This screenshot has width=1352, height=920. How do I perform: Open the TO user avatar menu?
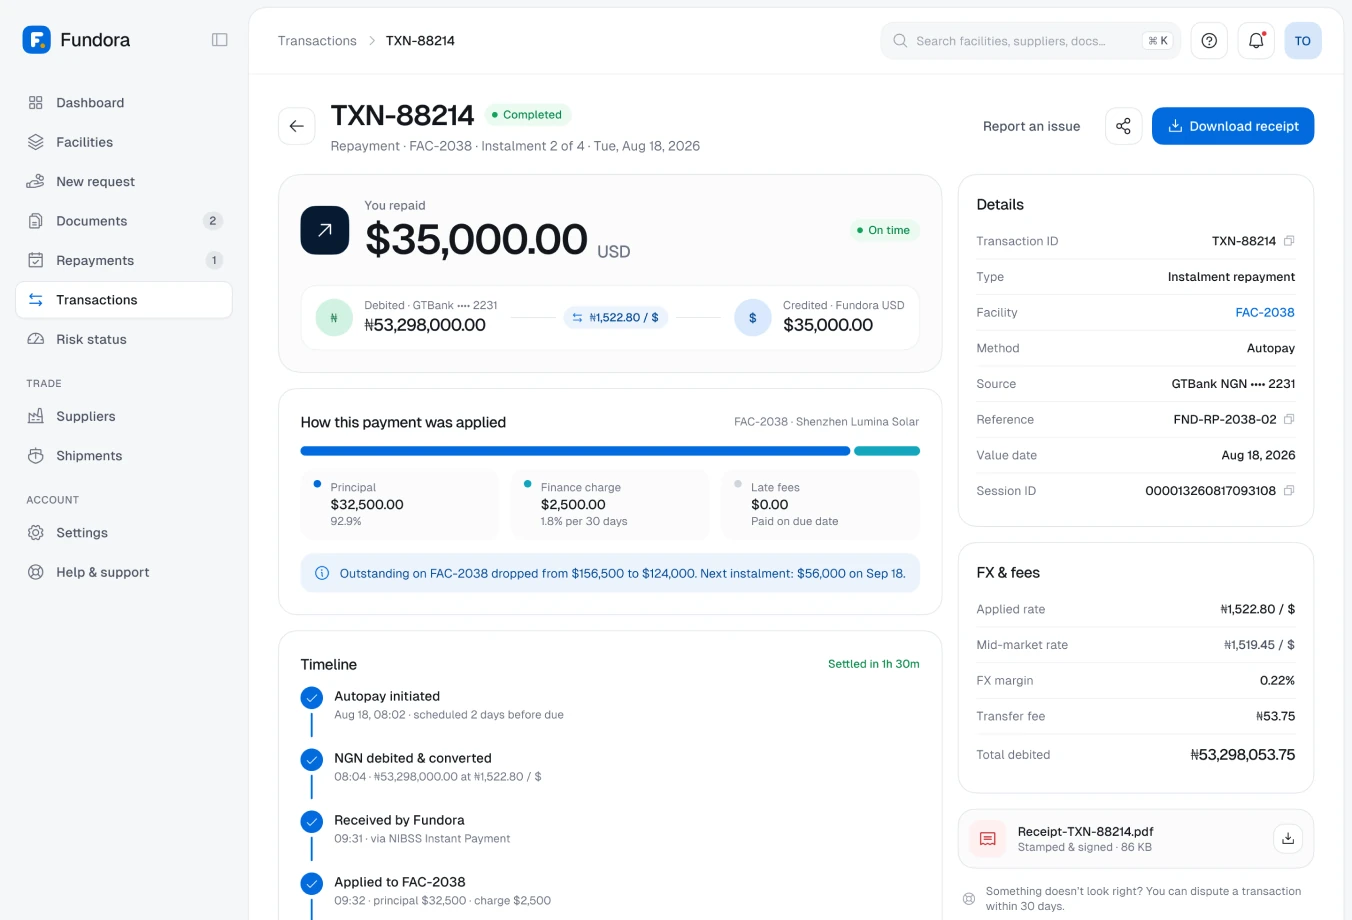[x=1303, y=41]
